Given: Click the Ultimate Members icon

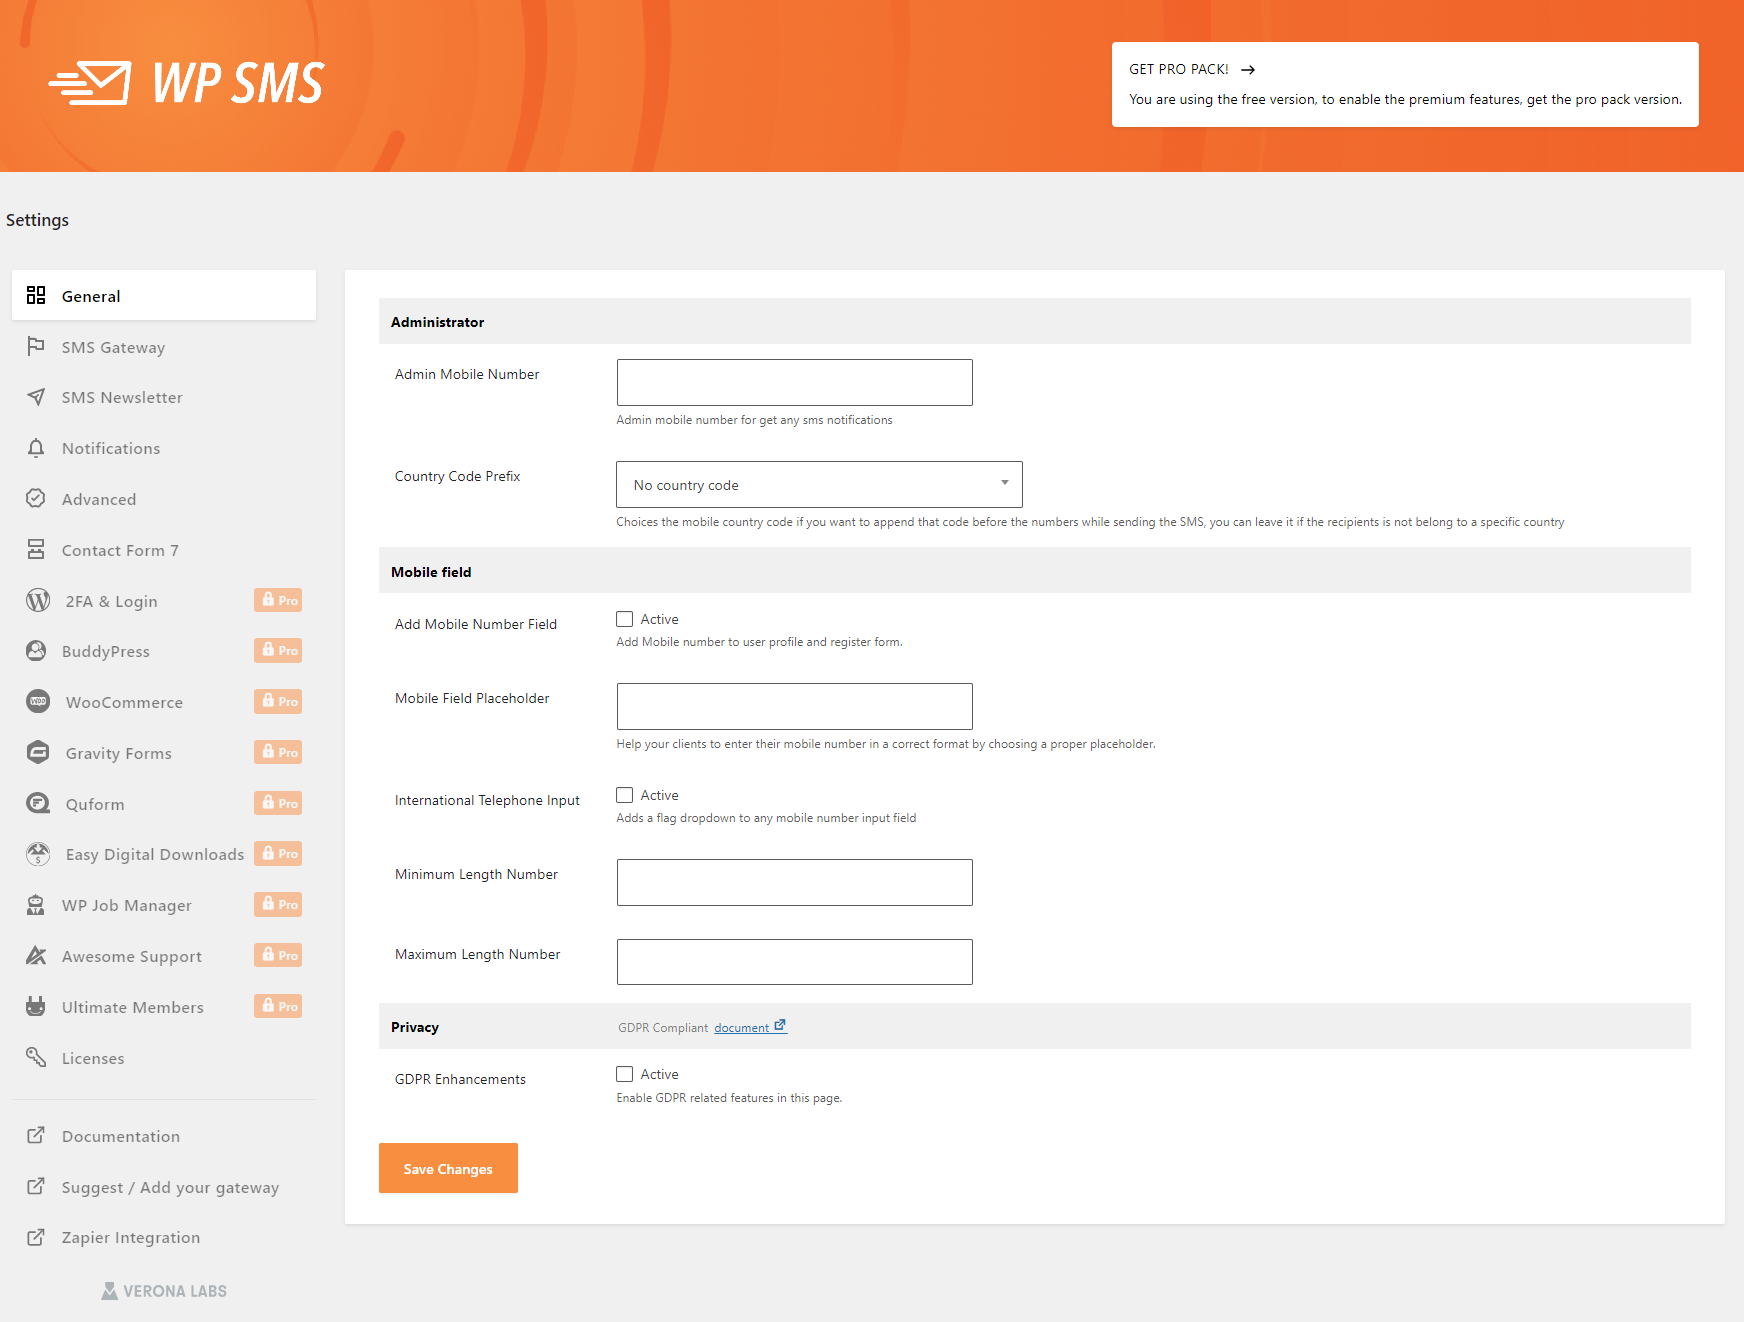Looking at the screenshot, I should click(36, 1006).
